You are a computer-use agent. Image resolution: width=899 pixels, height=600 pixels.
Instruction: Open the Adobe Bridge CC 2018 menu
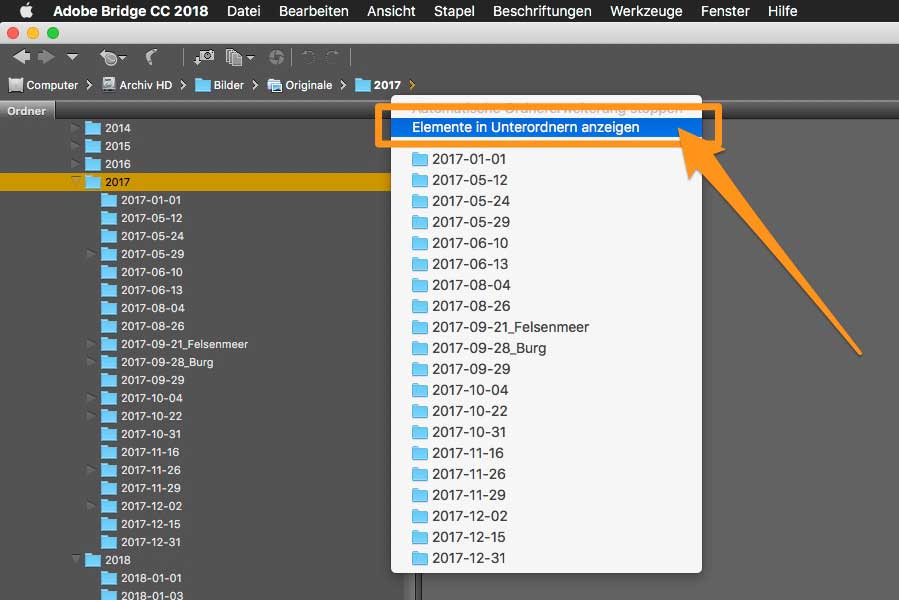tap(131, 11)
